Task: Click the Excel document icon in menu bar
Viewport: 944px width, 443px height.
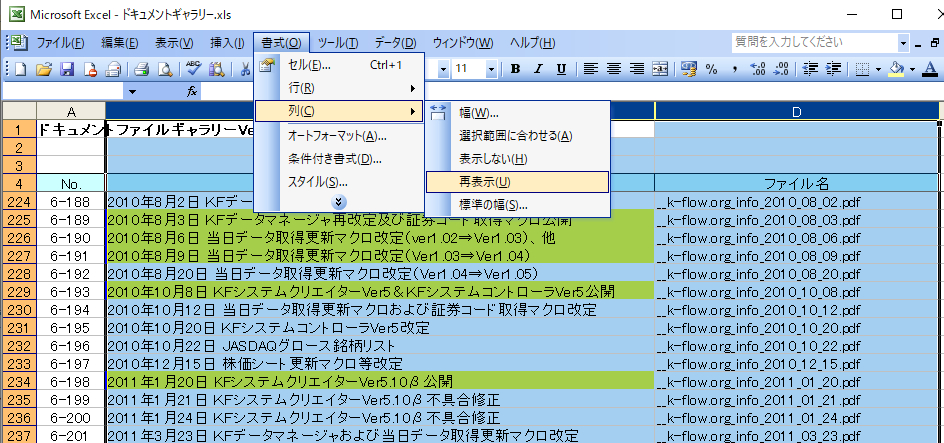Action: tap(19, 43)
